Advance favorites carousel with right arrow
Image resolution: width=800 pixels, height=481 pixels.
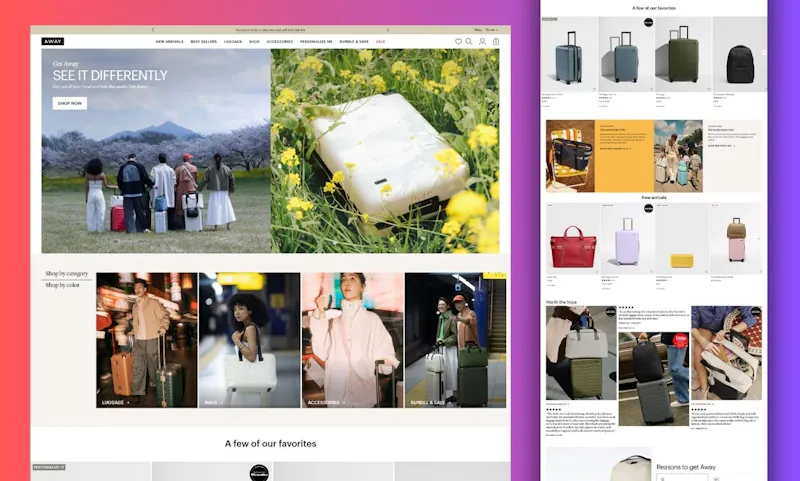pyautogui.click(x=764, y=53)
